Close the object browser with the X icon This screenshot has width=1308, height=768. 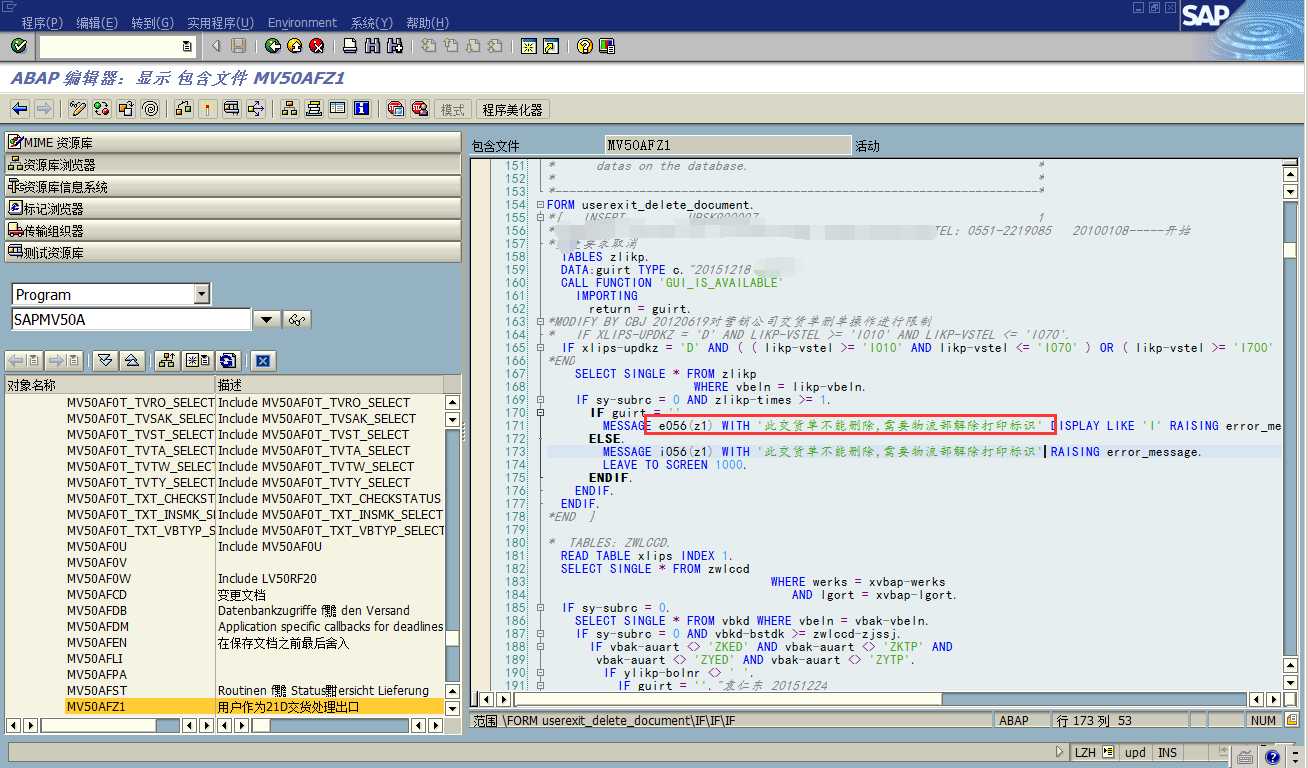pyautogui.click(x=263, y=361)
